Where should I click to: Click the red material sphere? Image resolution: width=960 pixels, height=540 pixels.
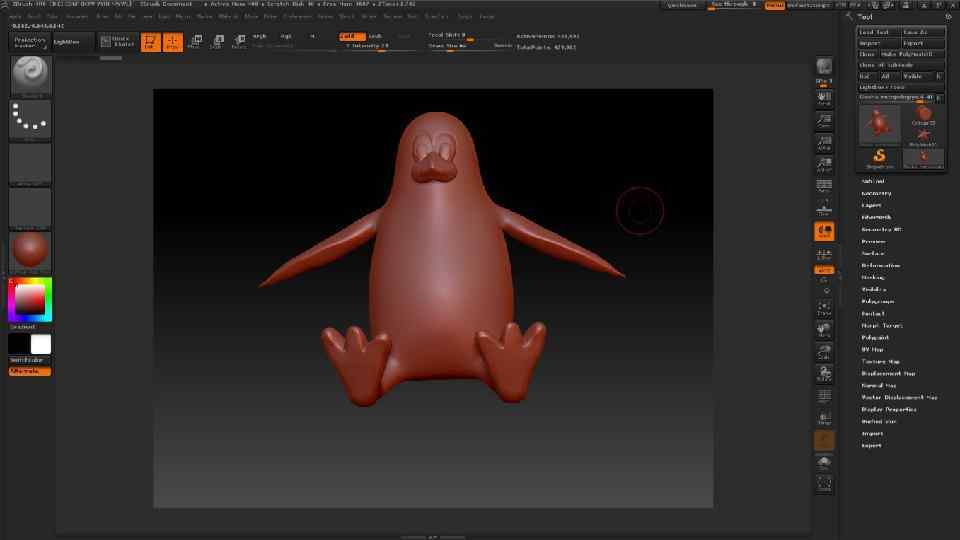(x=30, y=251)
